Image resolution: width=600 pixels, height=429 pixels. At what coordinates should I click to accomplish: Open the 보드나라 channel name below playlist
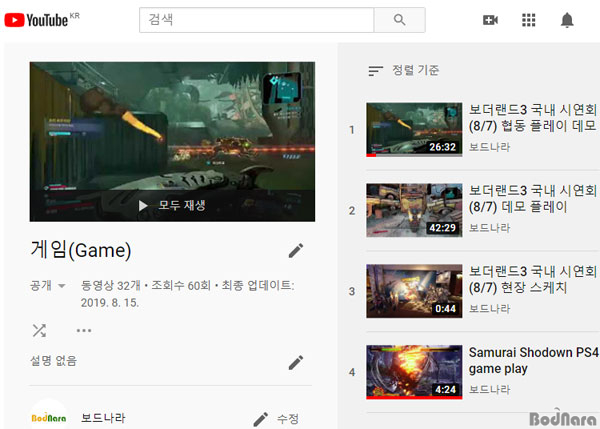(x=103, y=418)
